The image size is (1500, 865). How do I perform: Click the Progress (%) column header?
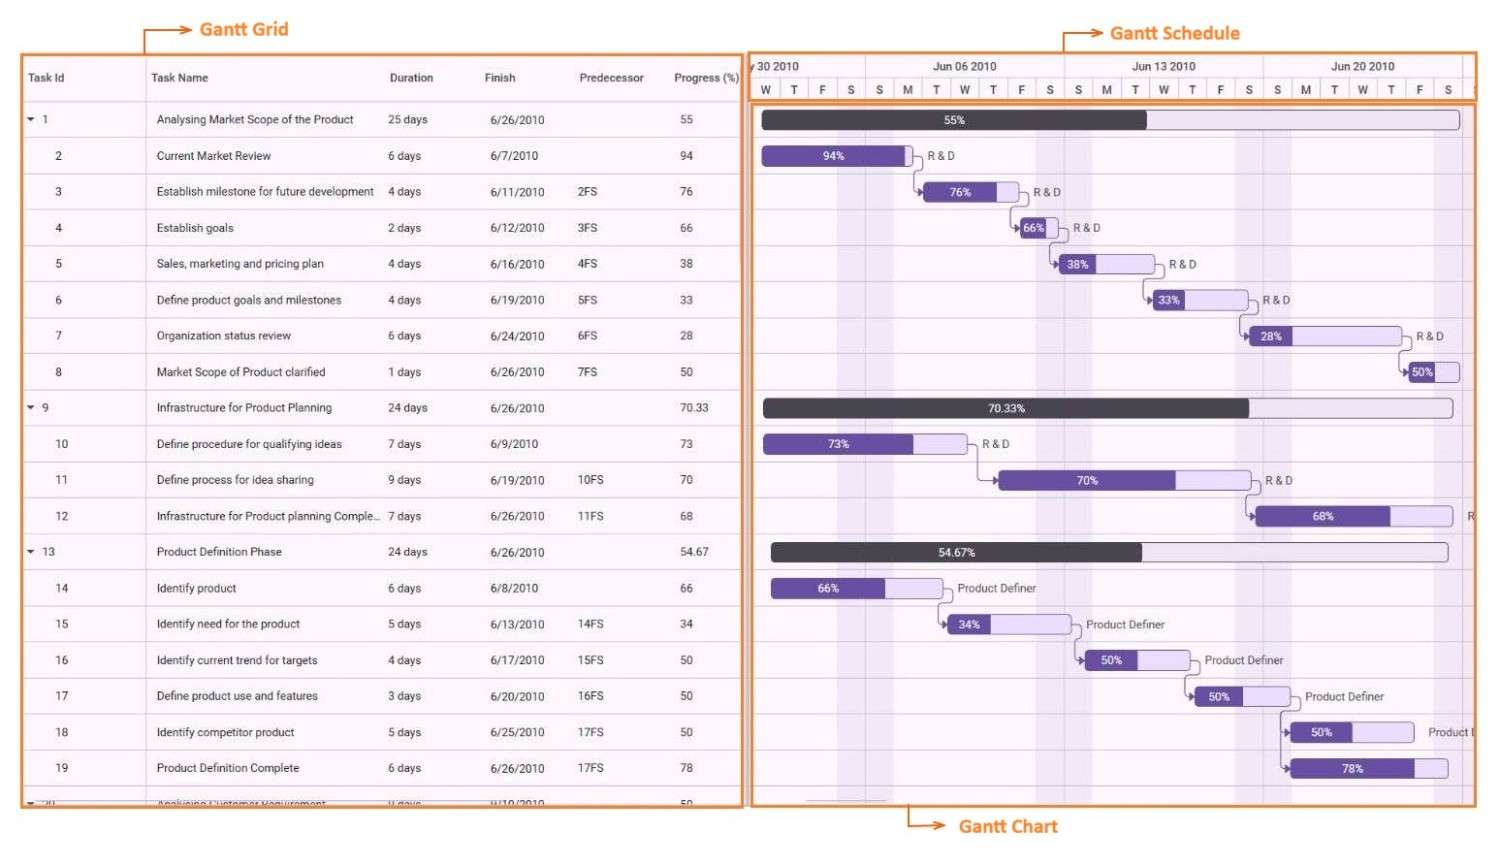[706, 78]
